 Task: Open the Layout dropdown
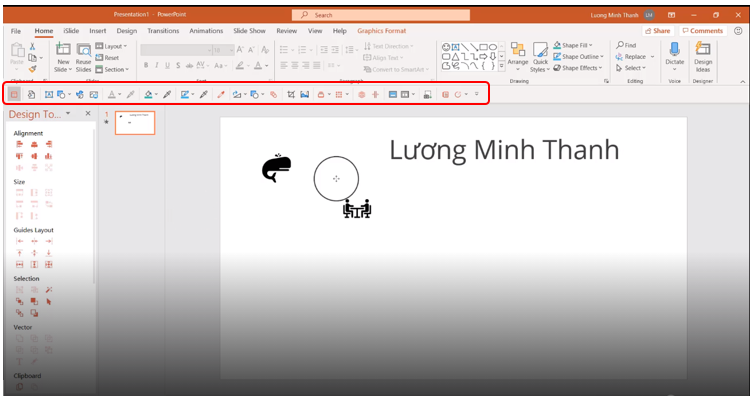[111, 46]
